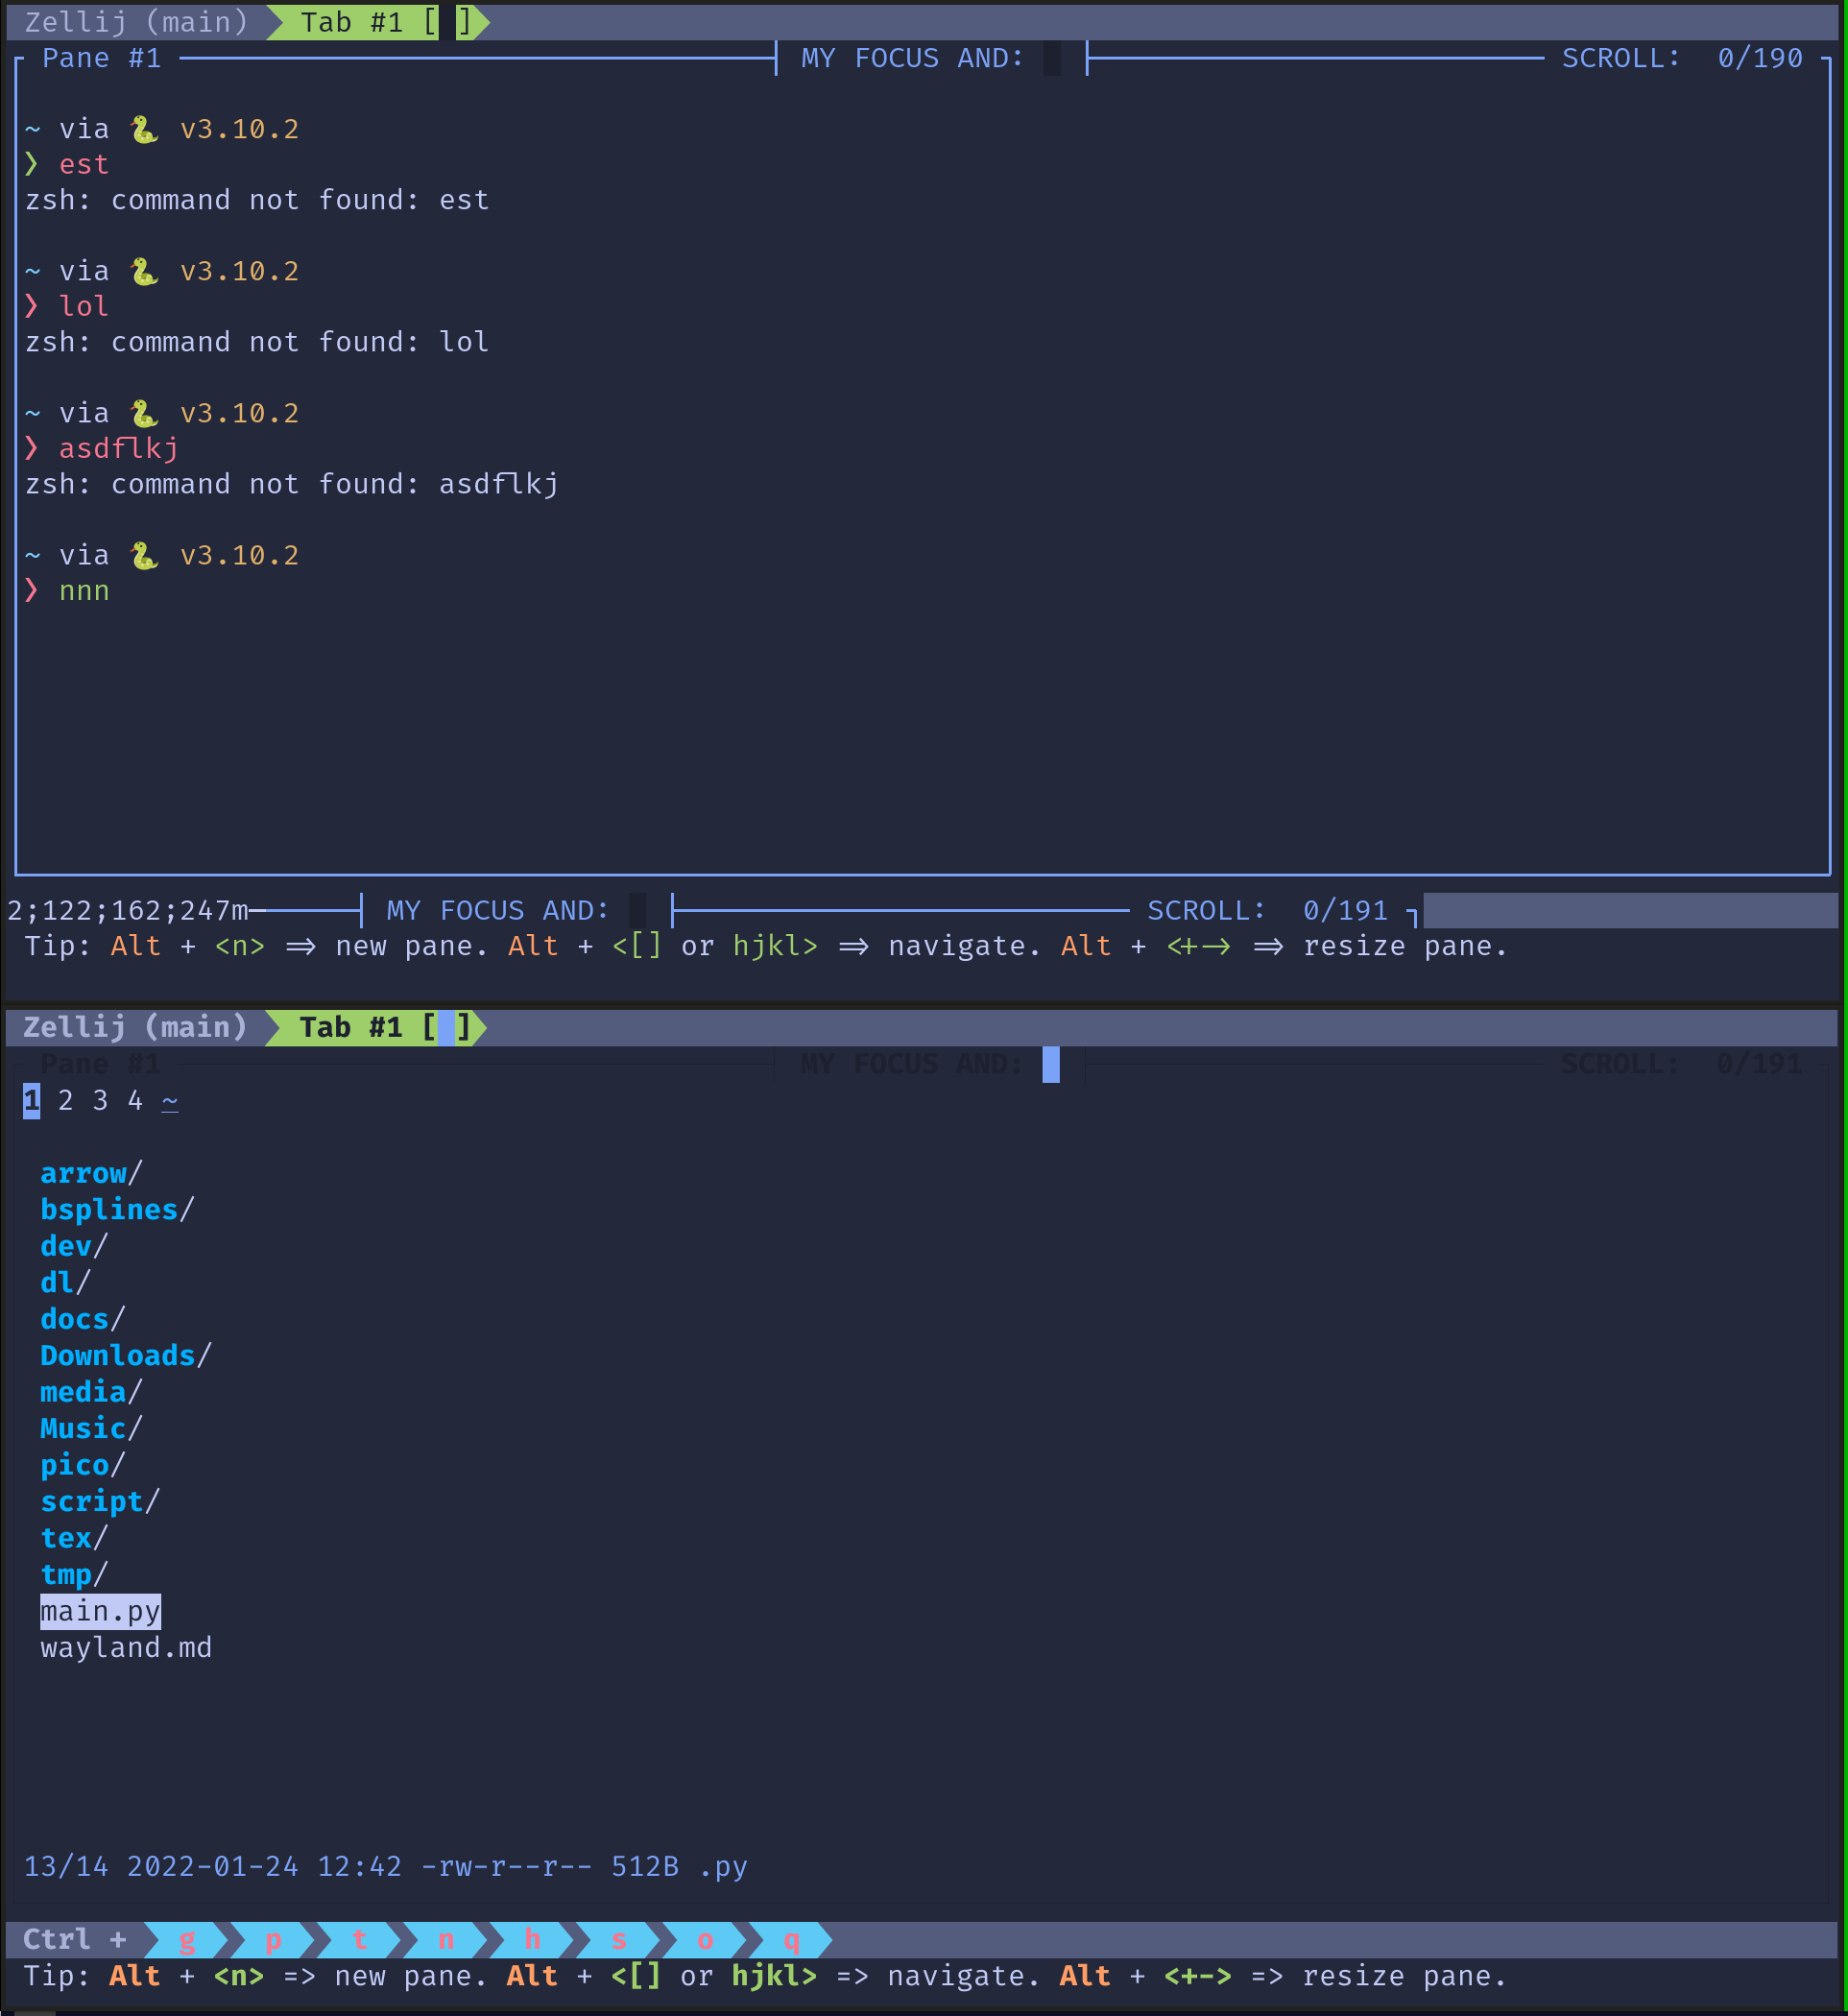1848x2016 pixels.
Task: Click the lock mode 'g' badge in status bar
Action: pyautogui.click(x=188, y=1940)
